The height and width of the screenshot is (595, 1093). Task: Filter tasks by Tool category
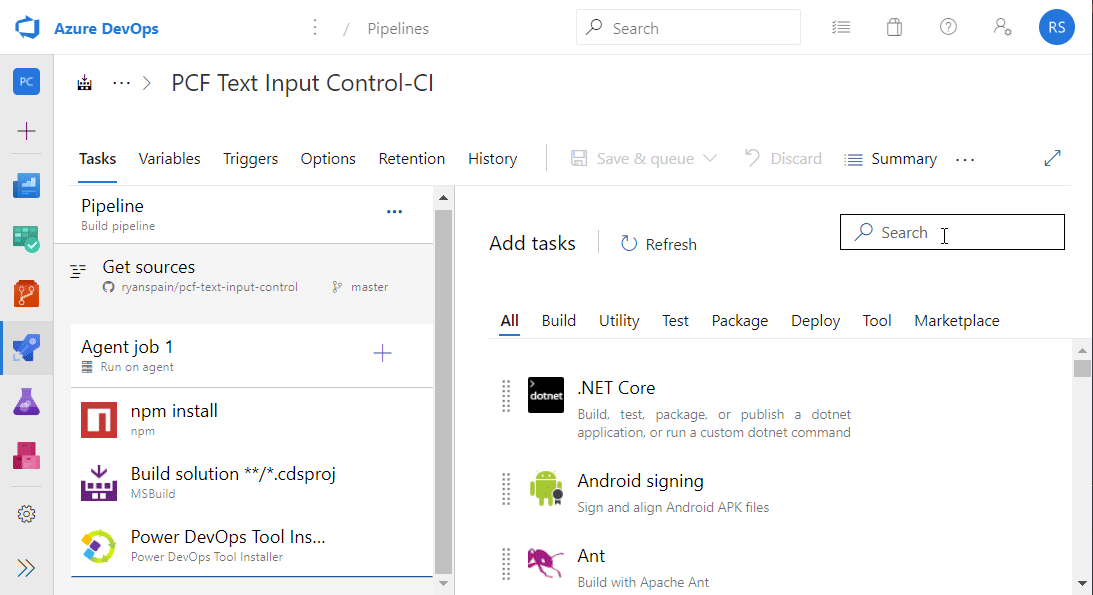(x=877, y=320)
